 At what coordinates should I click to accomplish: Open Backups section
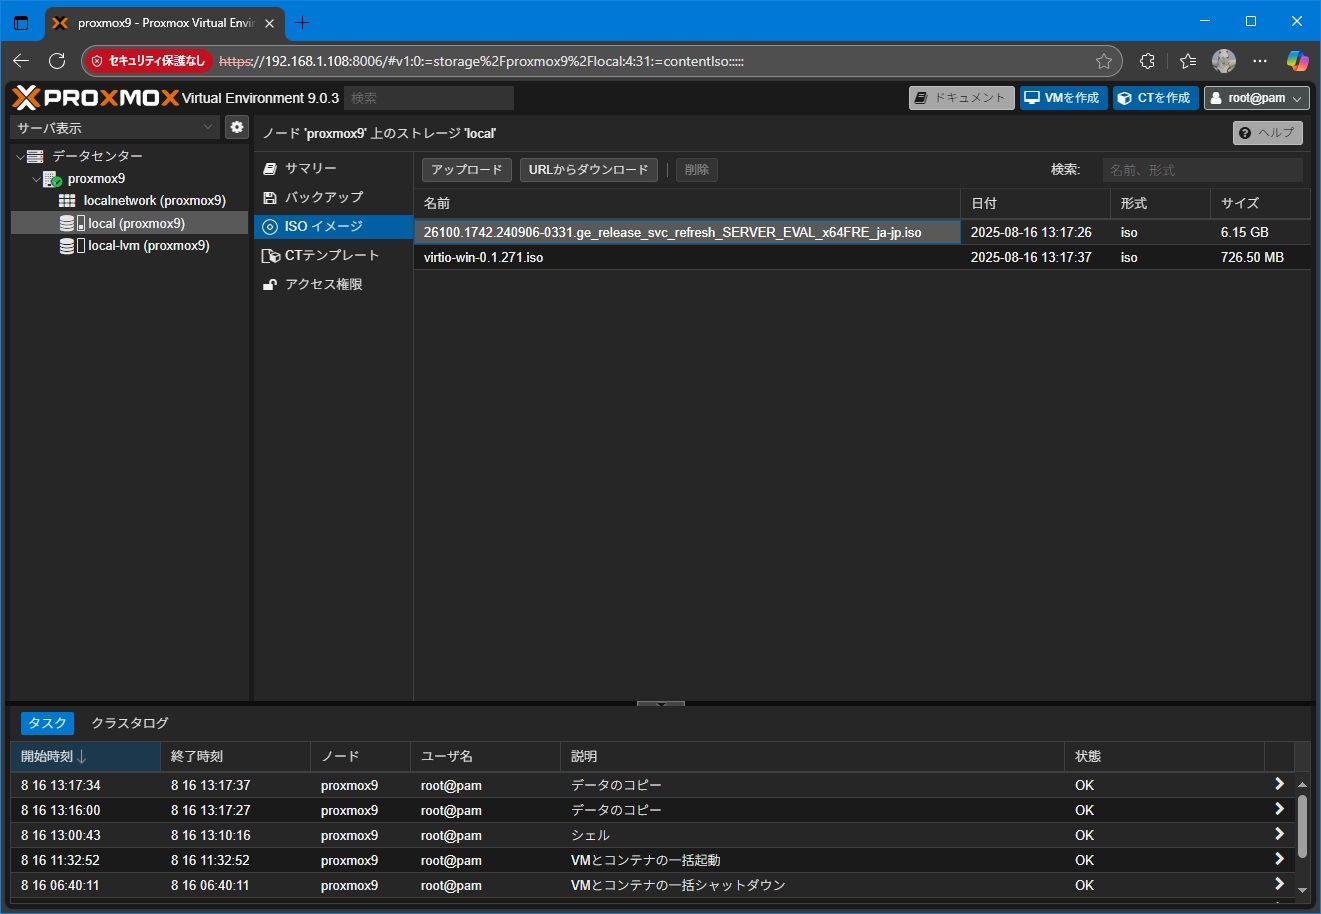pyautogui.click(x=333, y=197)
